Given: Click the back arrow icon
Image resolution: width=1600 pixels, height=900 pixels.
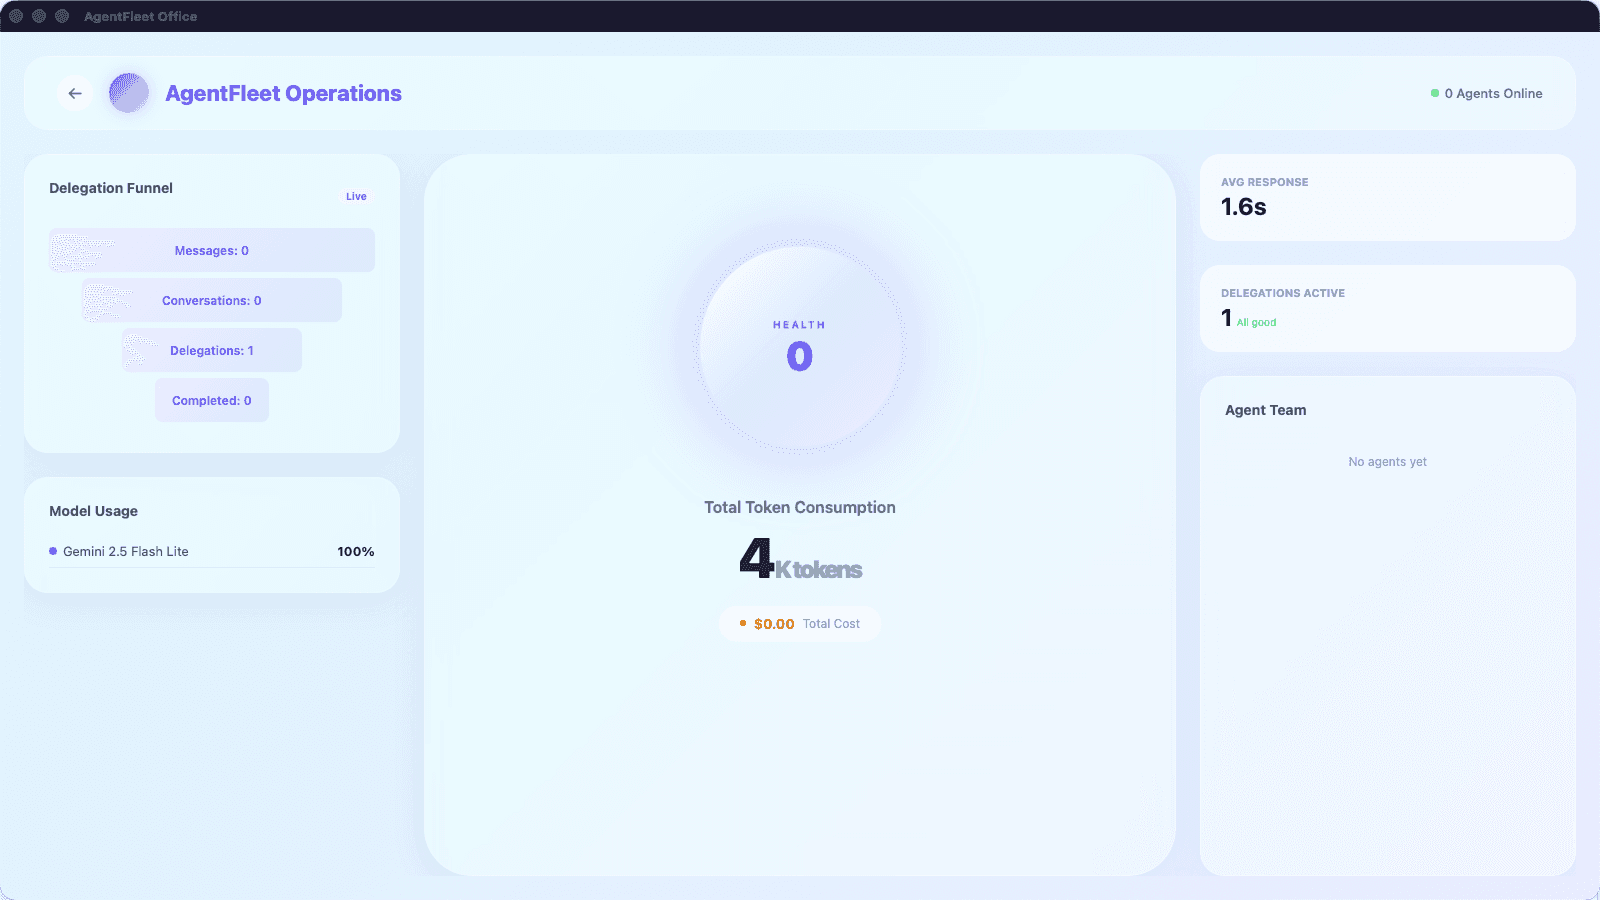Looking at the screenshot, I should 75,93.
